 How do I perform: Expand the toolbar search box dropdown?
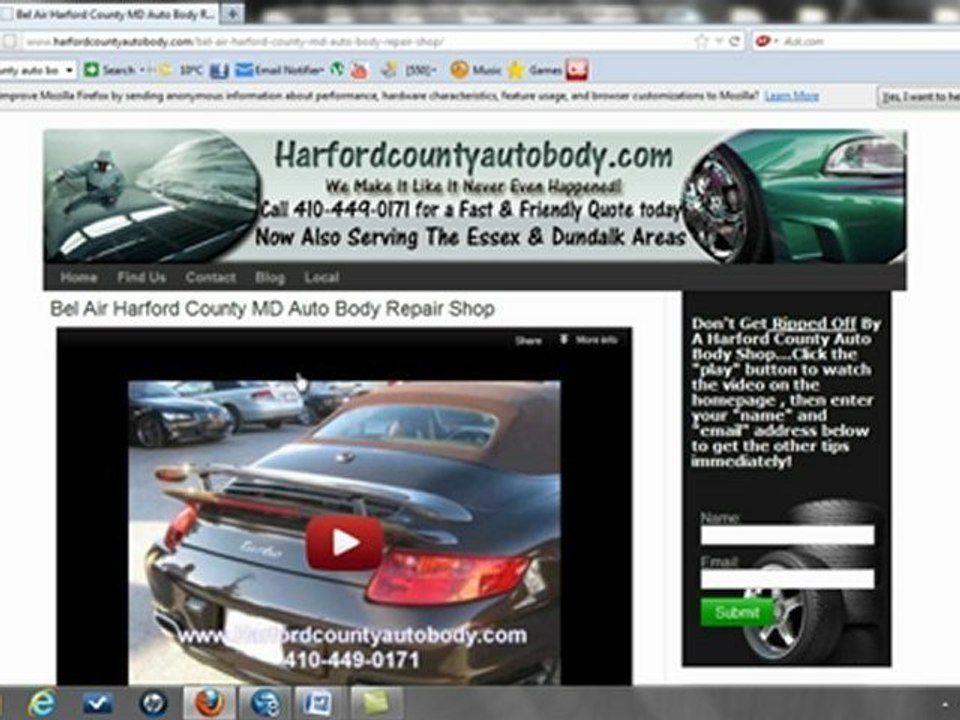click(x=69, y=71)
